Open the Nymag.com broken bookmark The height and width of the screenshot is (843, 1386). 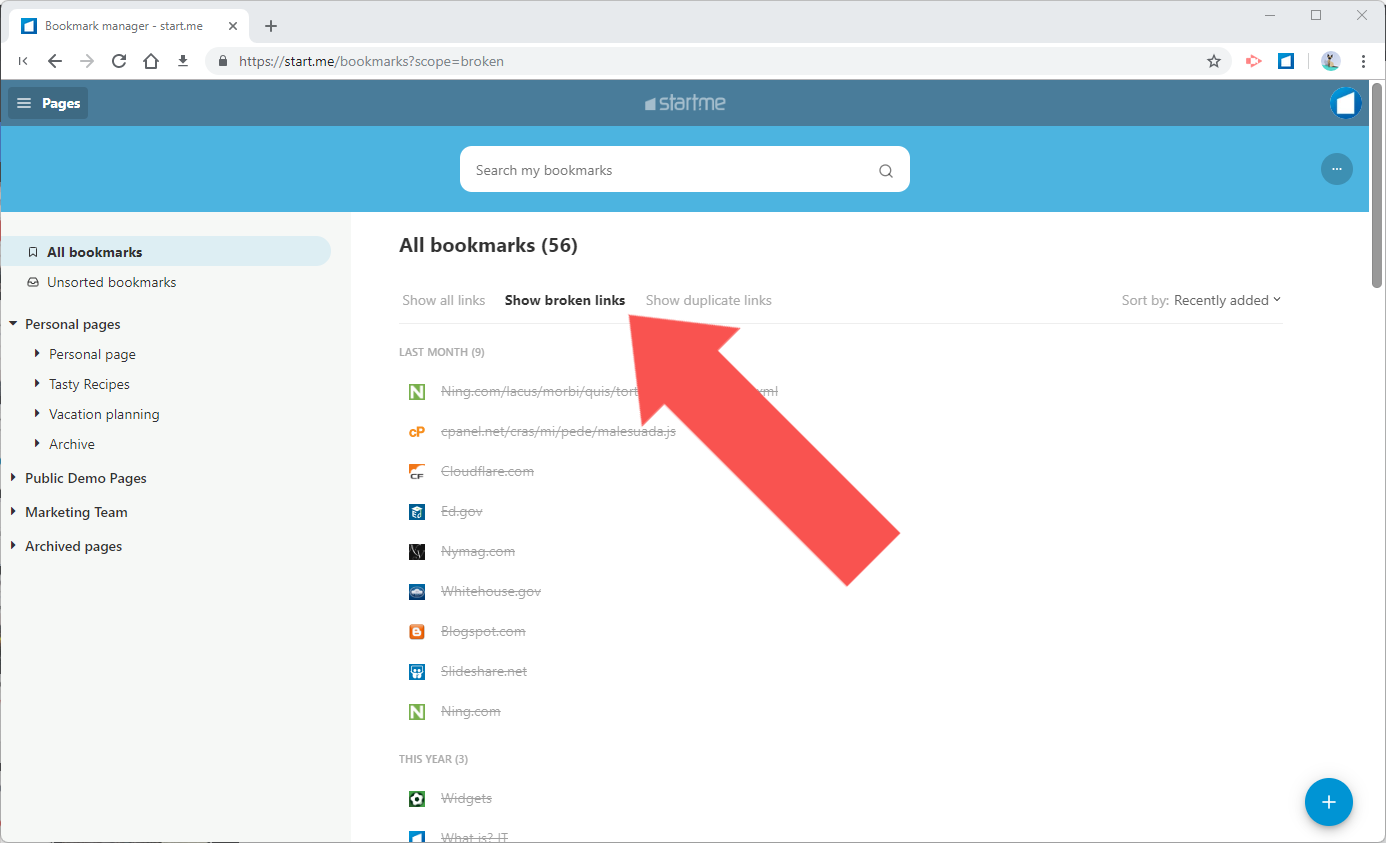478,551
